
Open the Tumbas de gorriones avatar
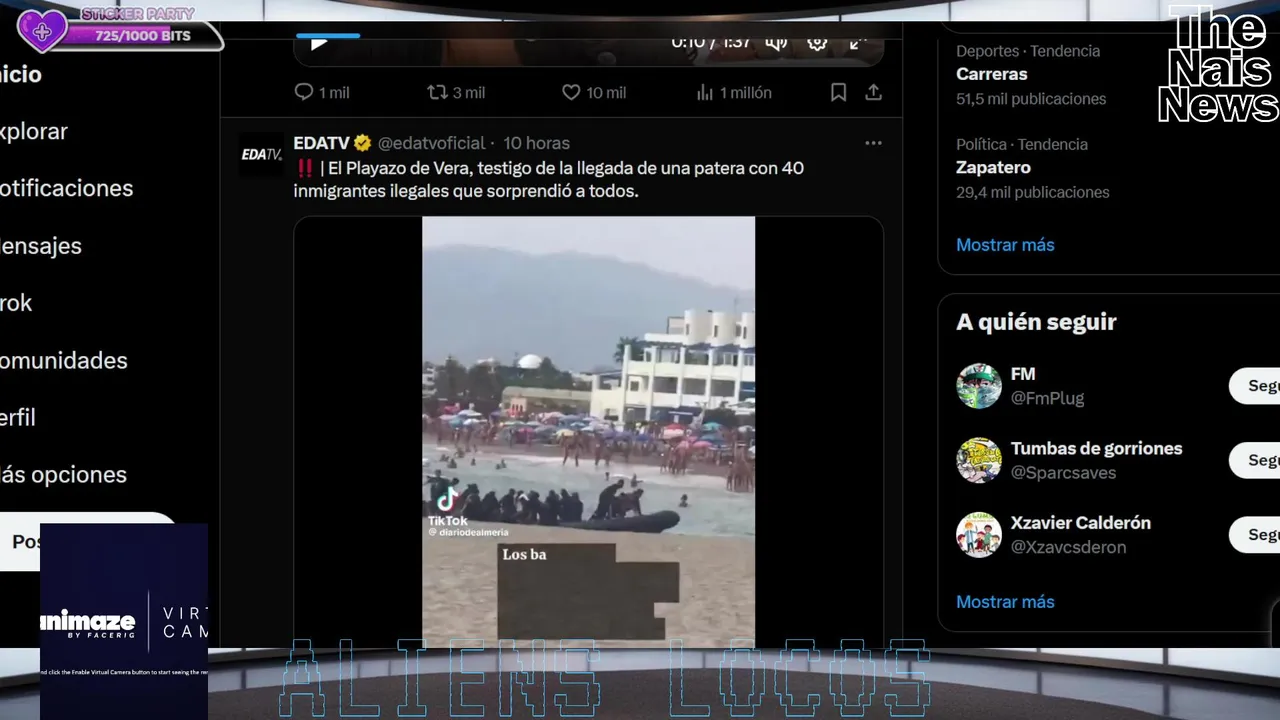(979, 460)
